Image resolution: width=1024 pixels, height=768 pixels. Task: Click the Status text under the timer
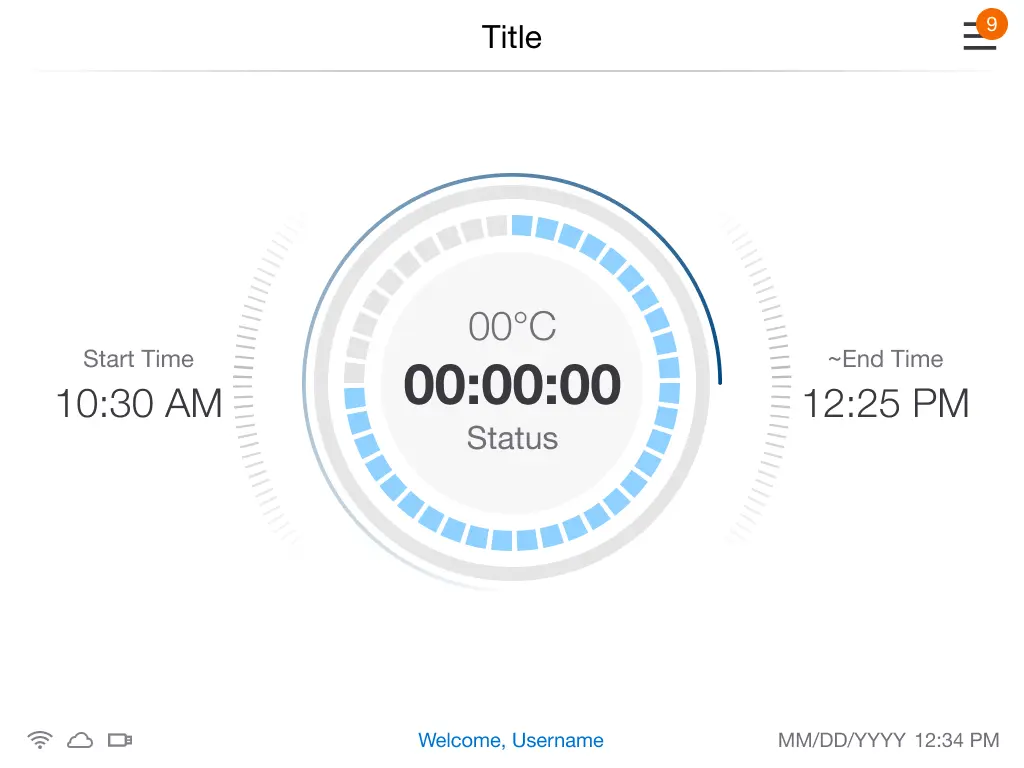coord(512,438)
